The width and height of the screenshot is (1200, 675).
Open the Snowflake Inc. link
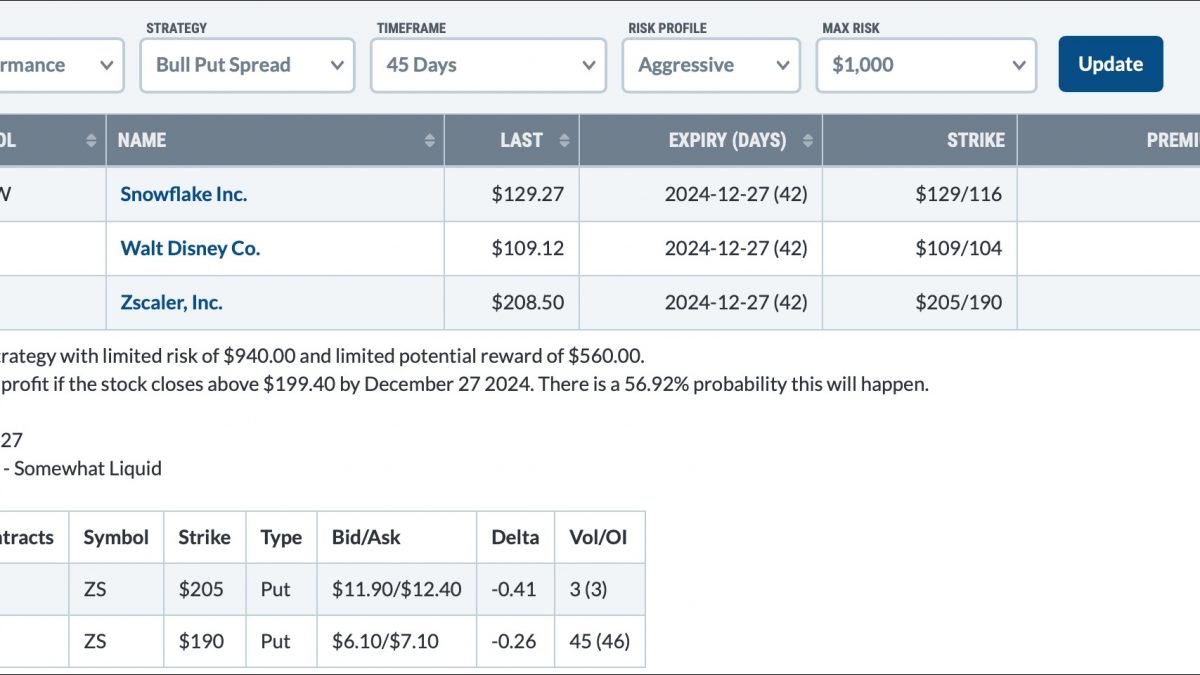183,194
